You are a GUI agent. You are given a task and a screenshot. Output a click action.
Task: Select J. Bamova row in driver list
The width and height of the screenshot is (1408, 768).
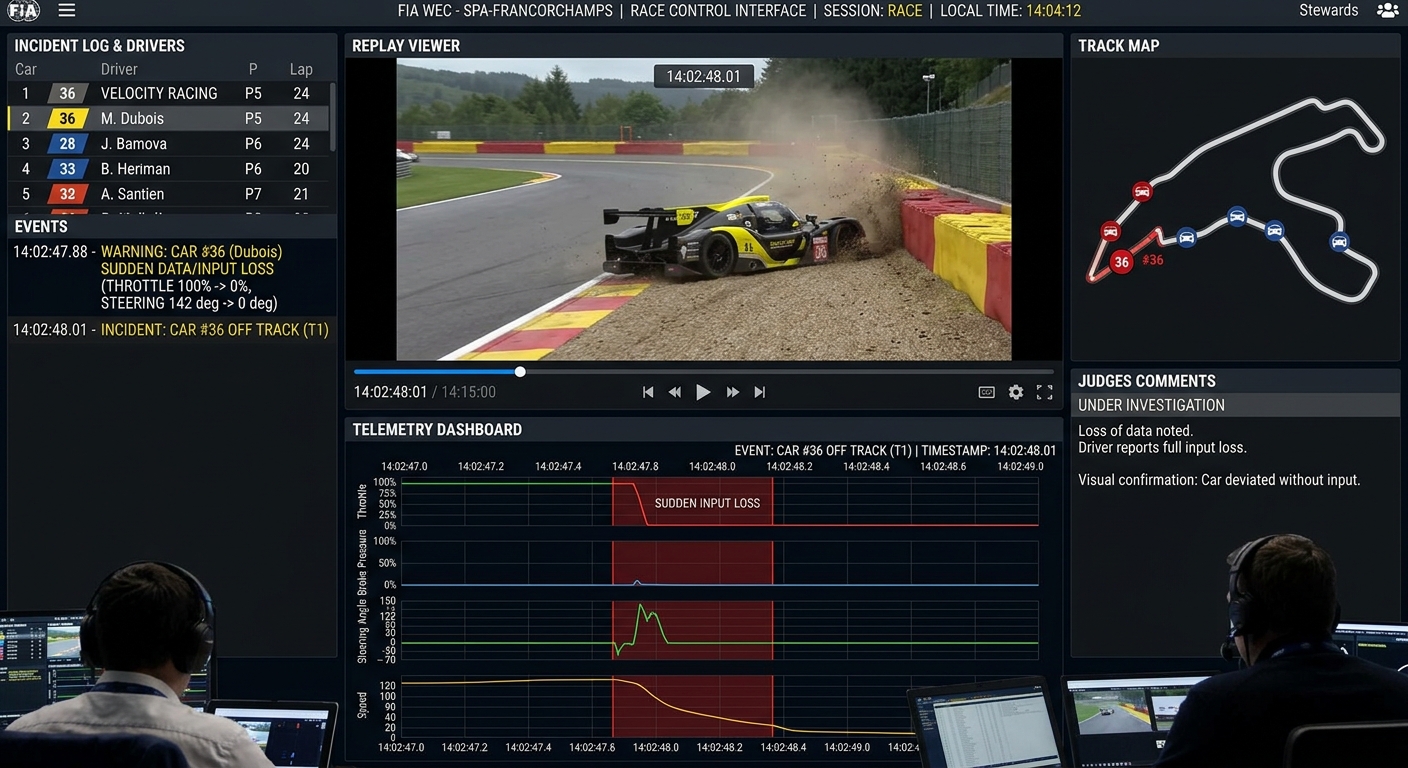click(168, 143)
